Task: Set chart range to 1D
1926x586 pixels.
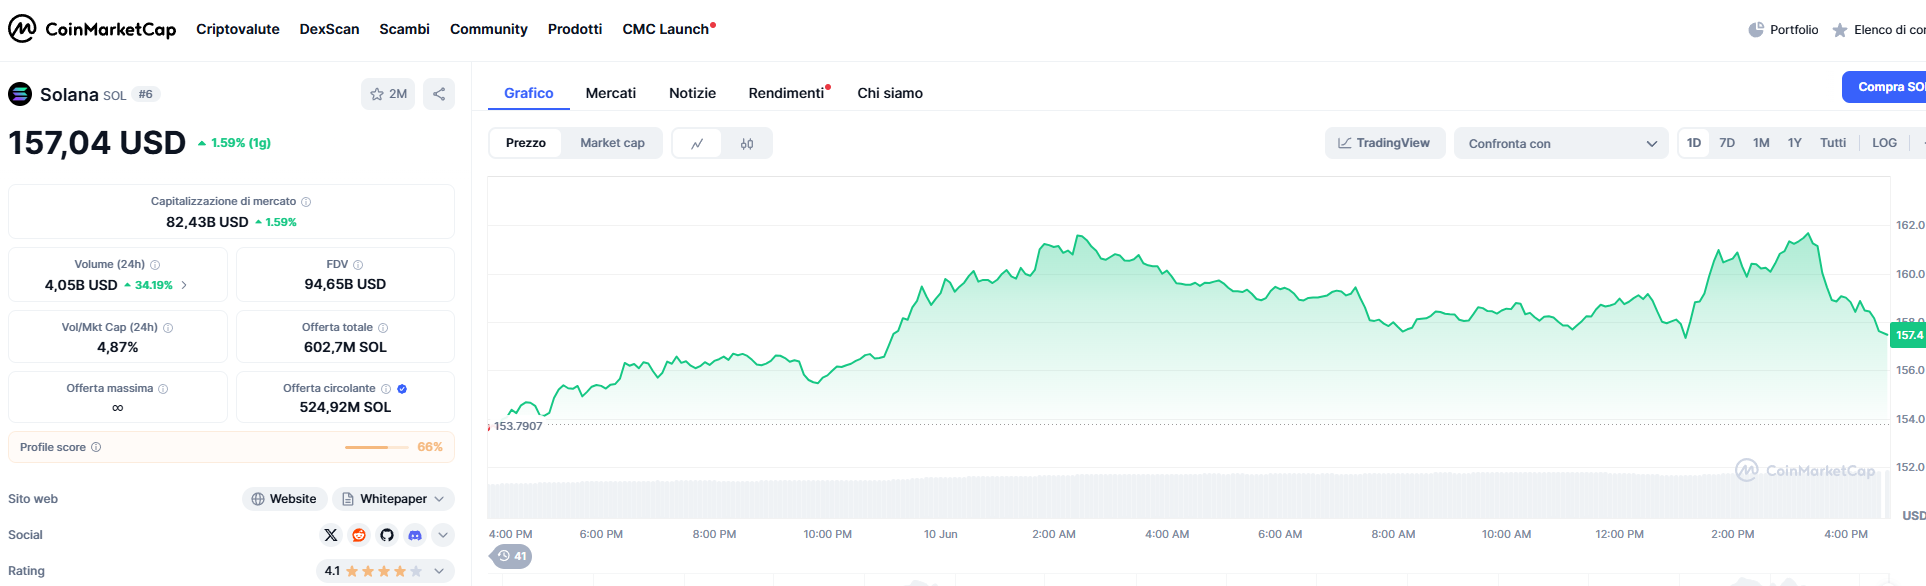Action: coord(1694,143)
